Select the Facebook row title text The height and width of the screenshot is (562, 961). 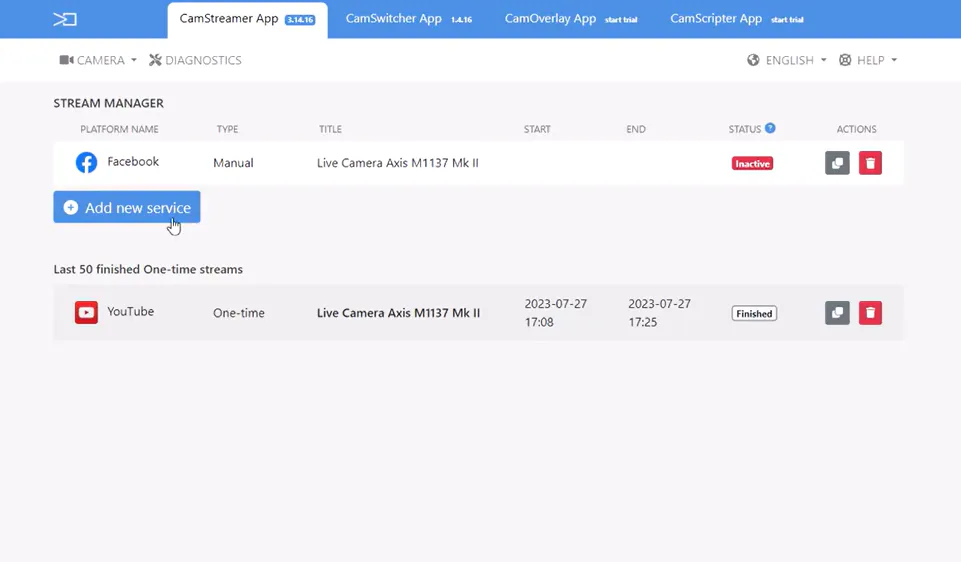(x=398, y=163)
